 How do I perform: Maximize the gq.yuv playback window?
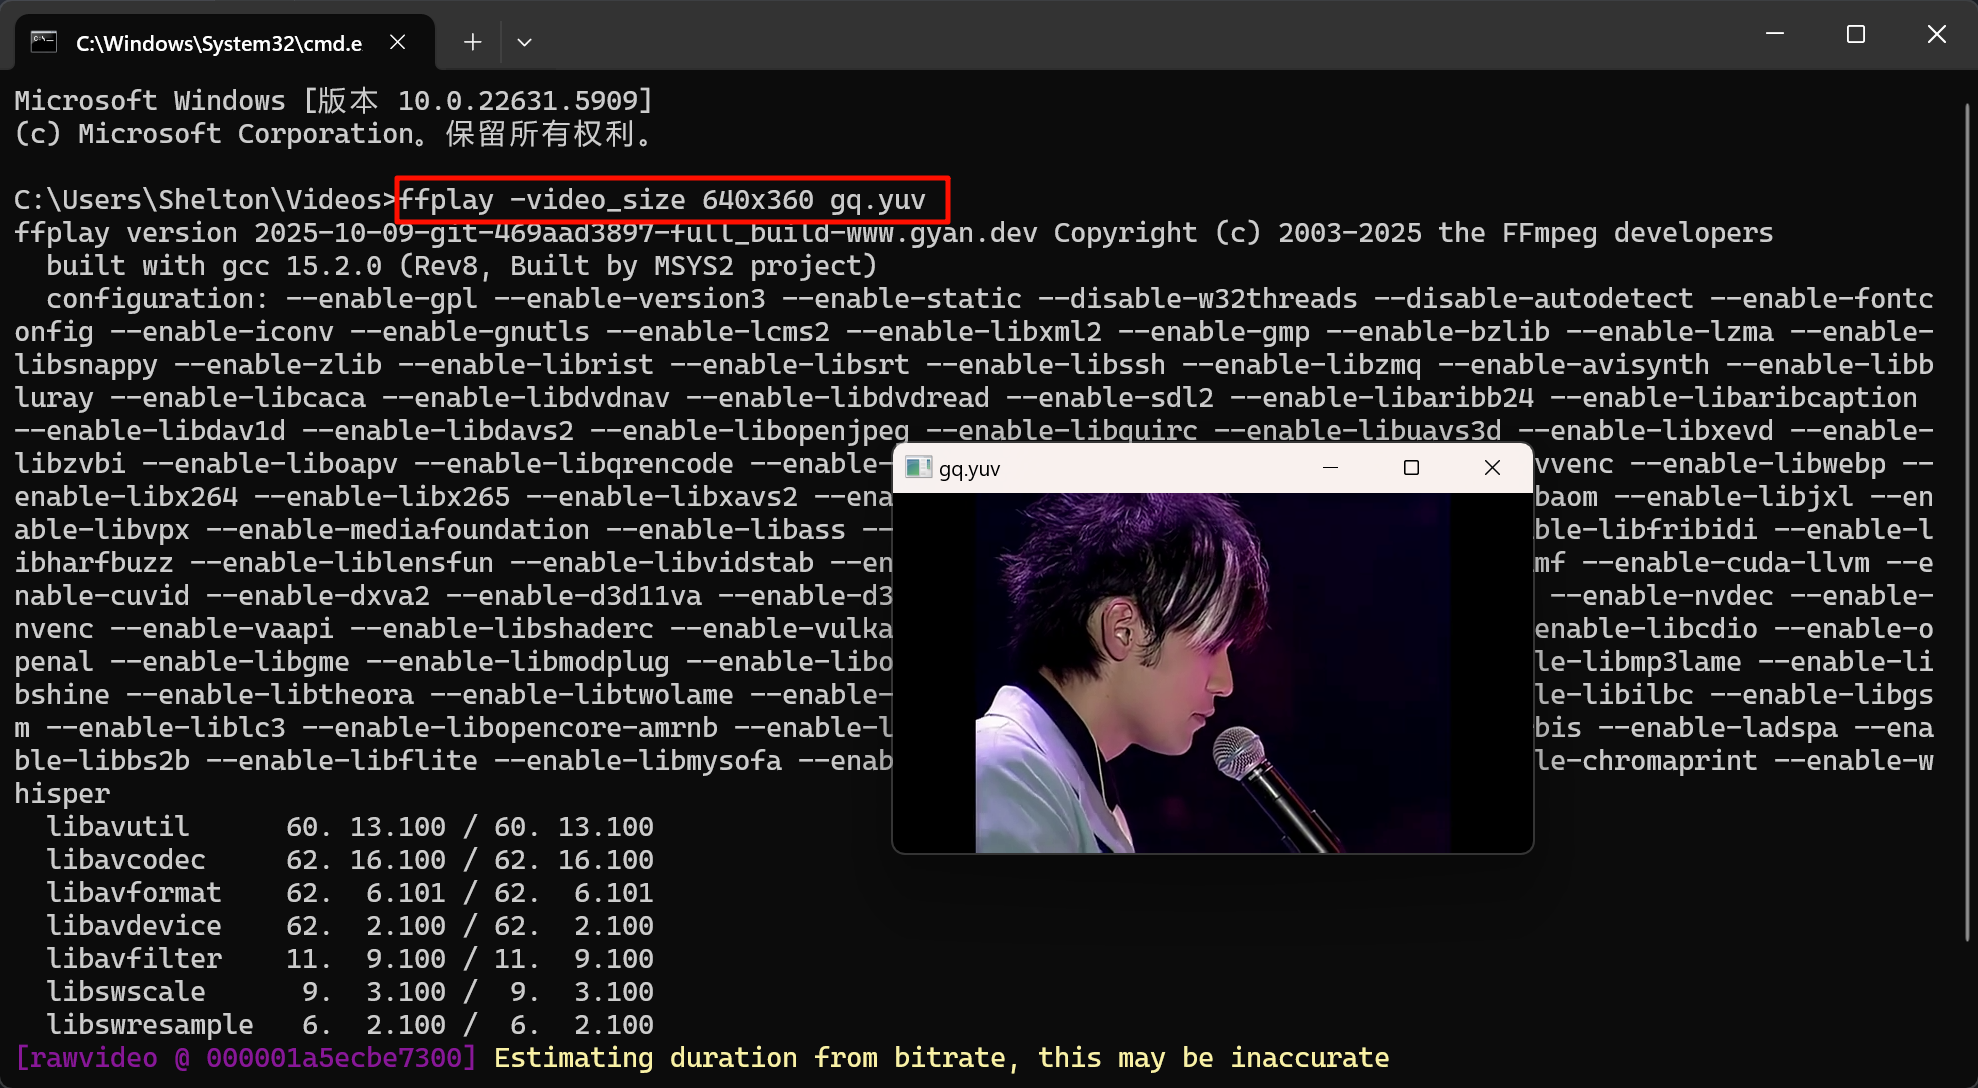tap(1411, 468)
